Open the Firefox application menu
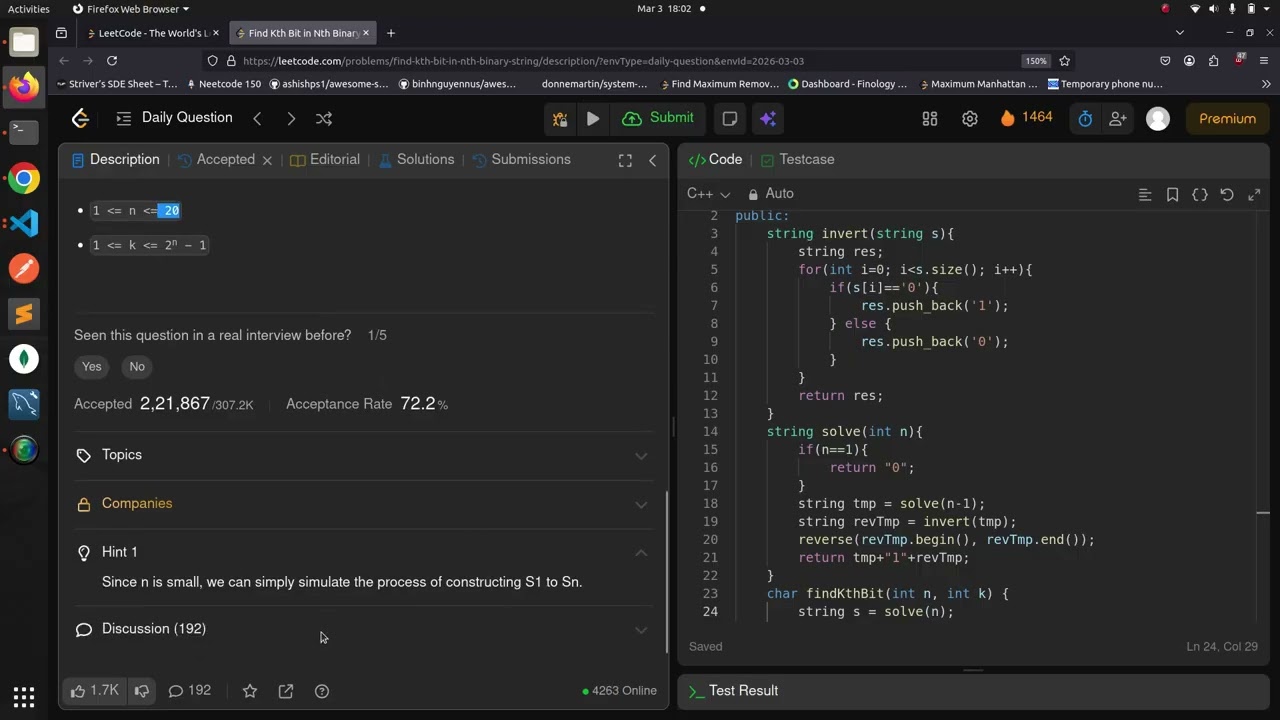The image size is (1280, 720). pyautogui.click(x=1266, y=61)
